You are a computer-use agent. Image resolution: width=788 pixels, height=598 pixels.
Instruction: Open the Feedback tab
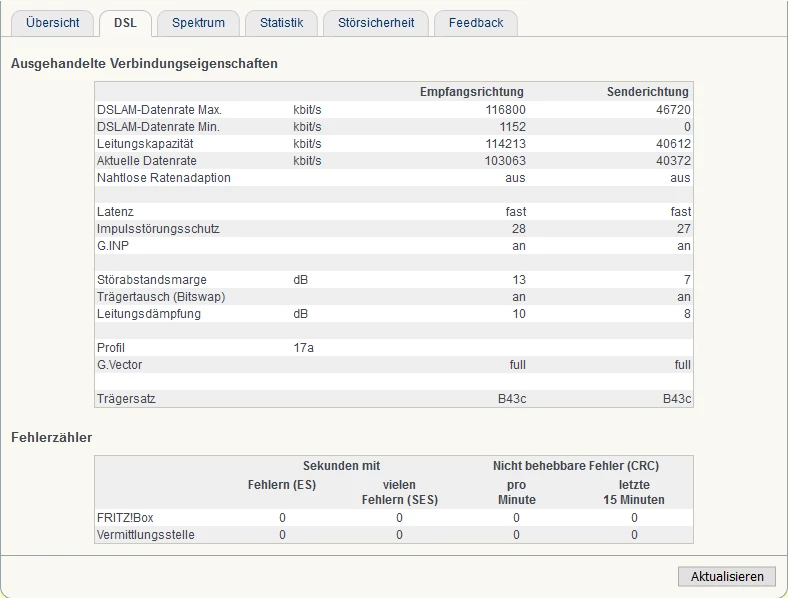coord(476,23)
